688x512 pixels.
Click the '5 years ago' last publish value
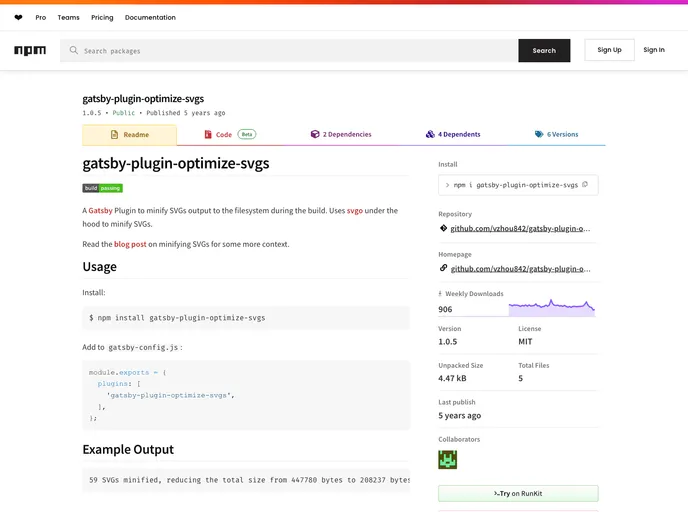(459, 415)
